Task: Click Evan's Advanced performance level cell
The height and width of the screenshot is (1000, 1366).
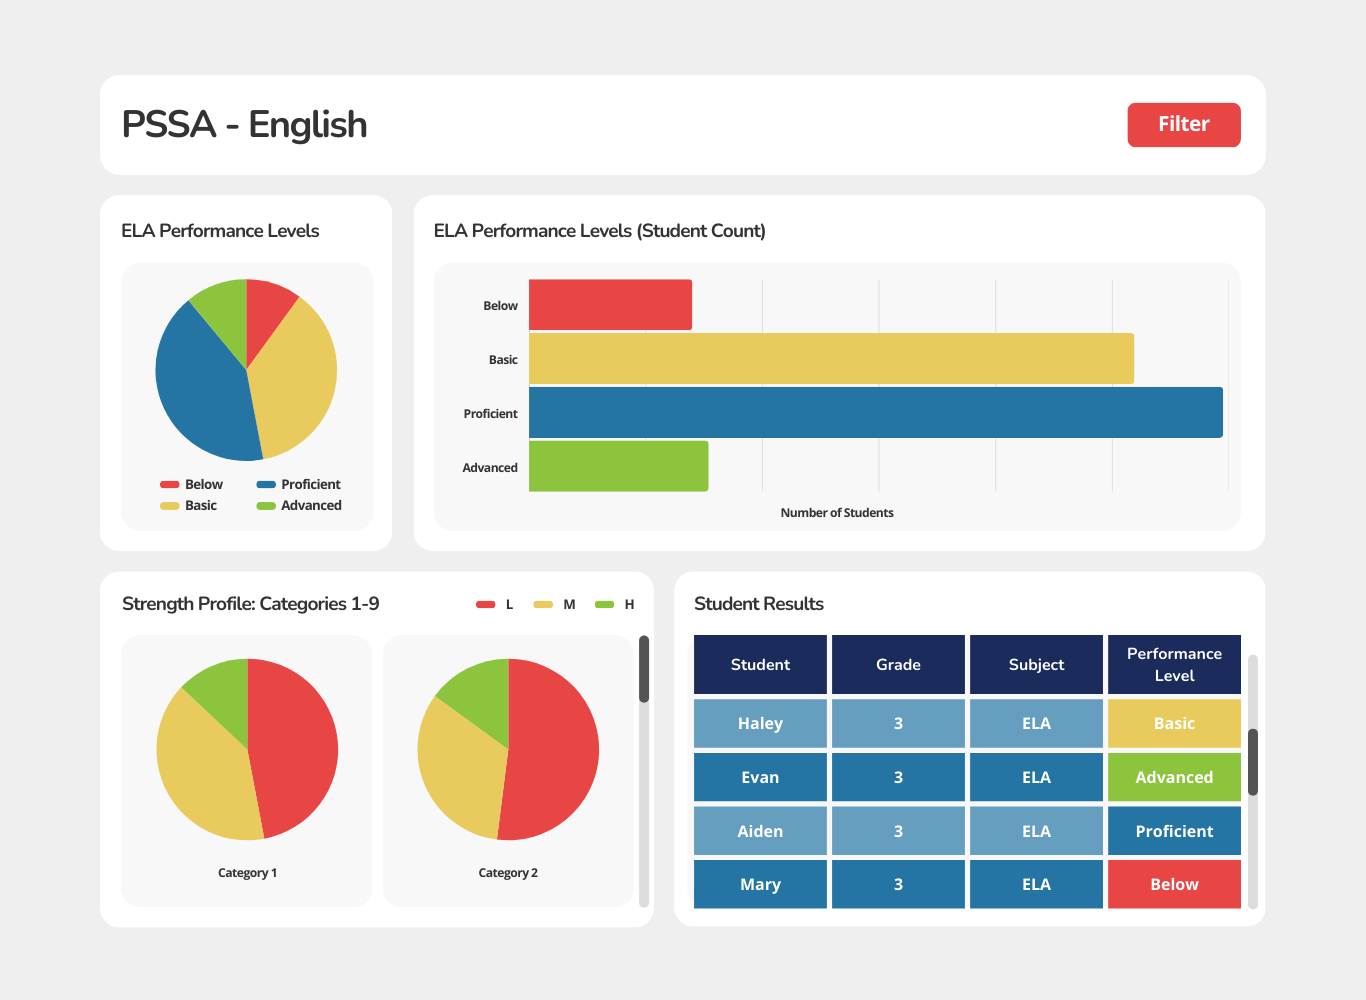Action: pyautogui.click(x=1174, y=777)
